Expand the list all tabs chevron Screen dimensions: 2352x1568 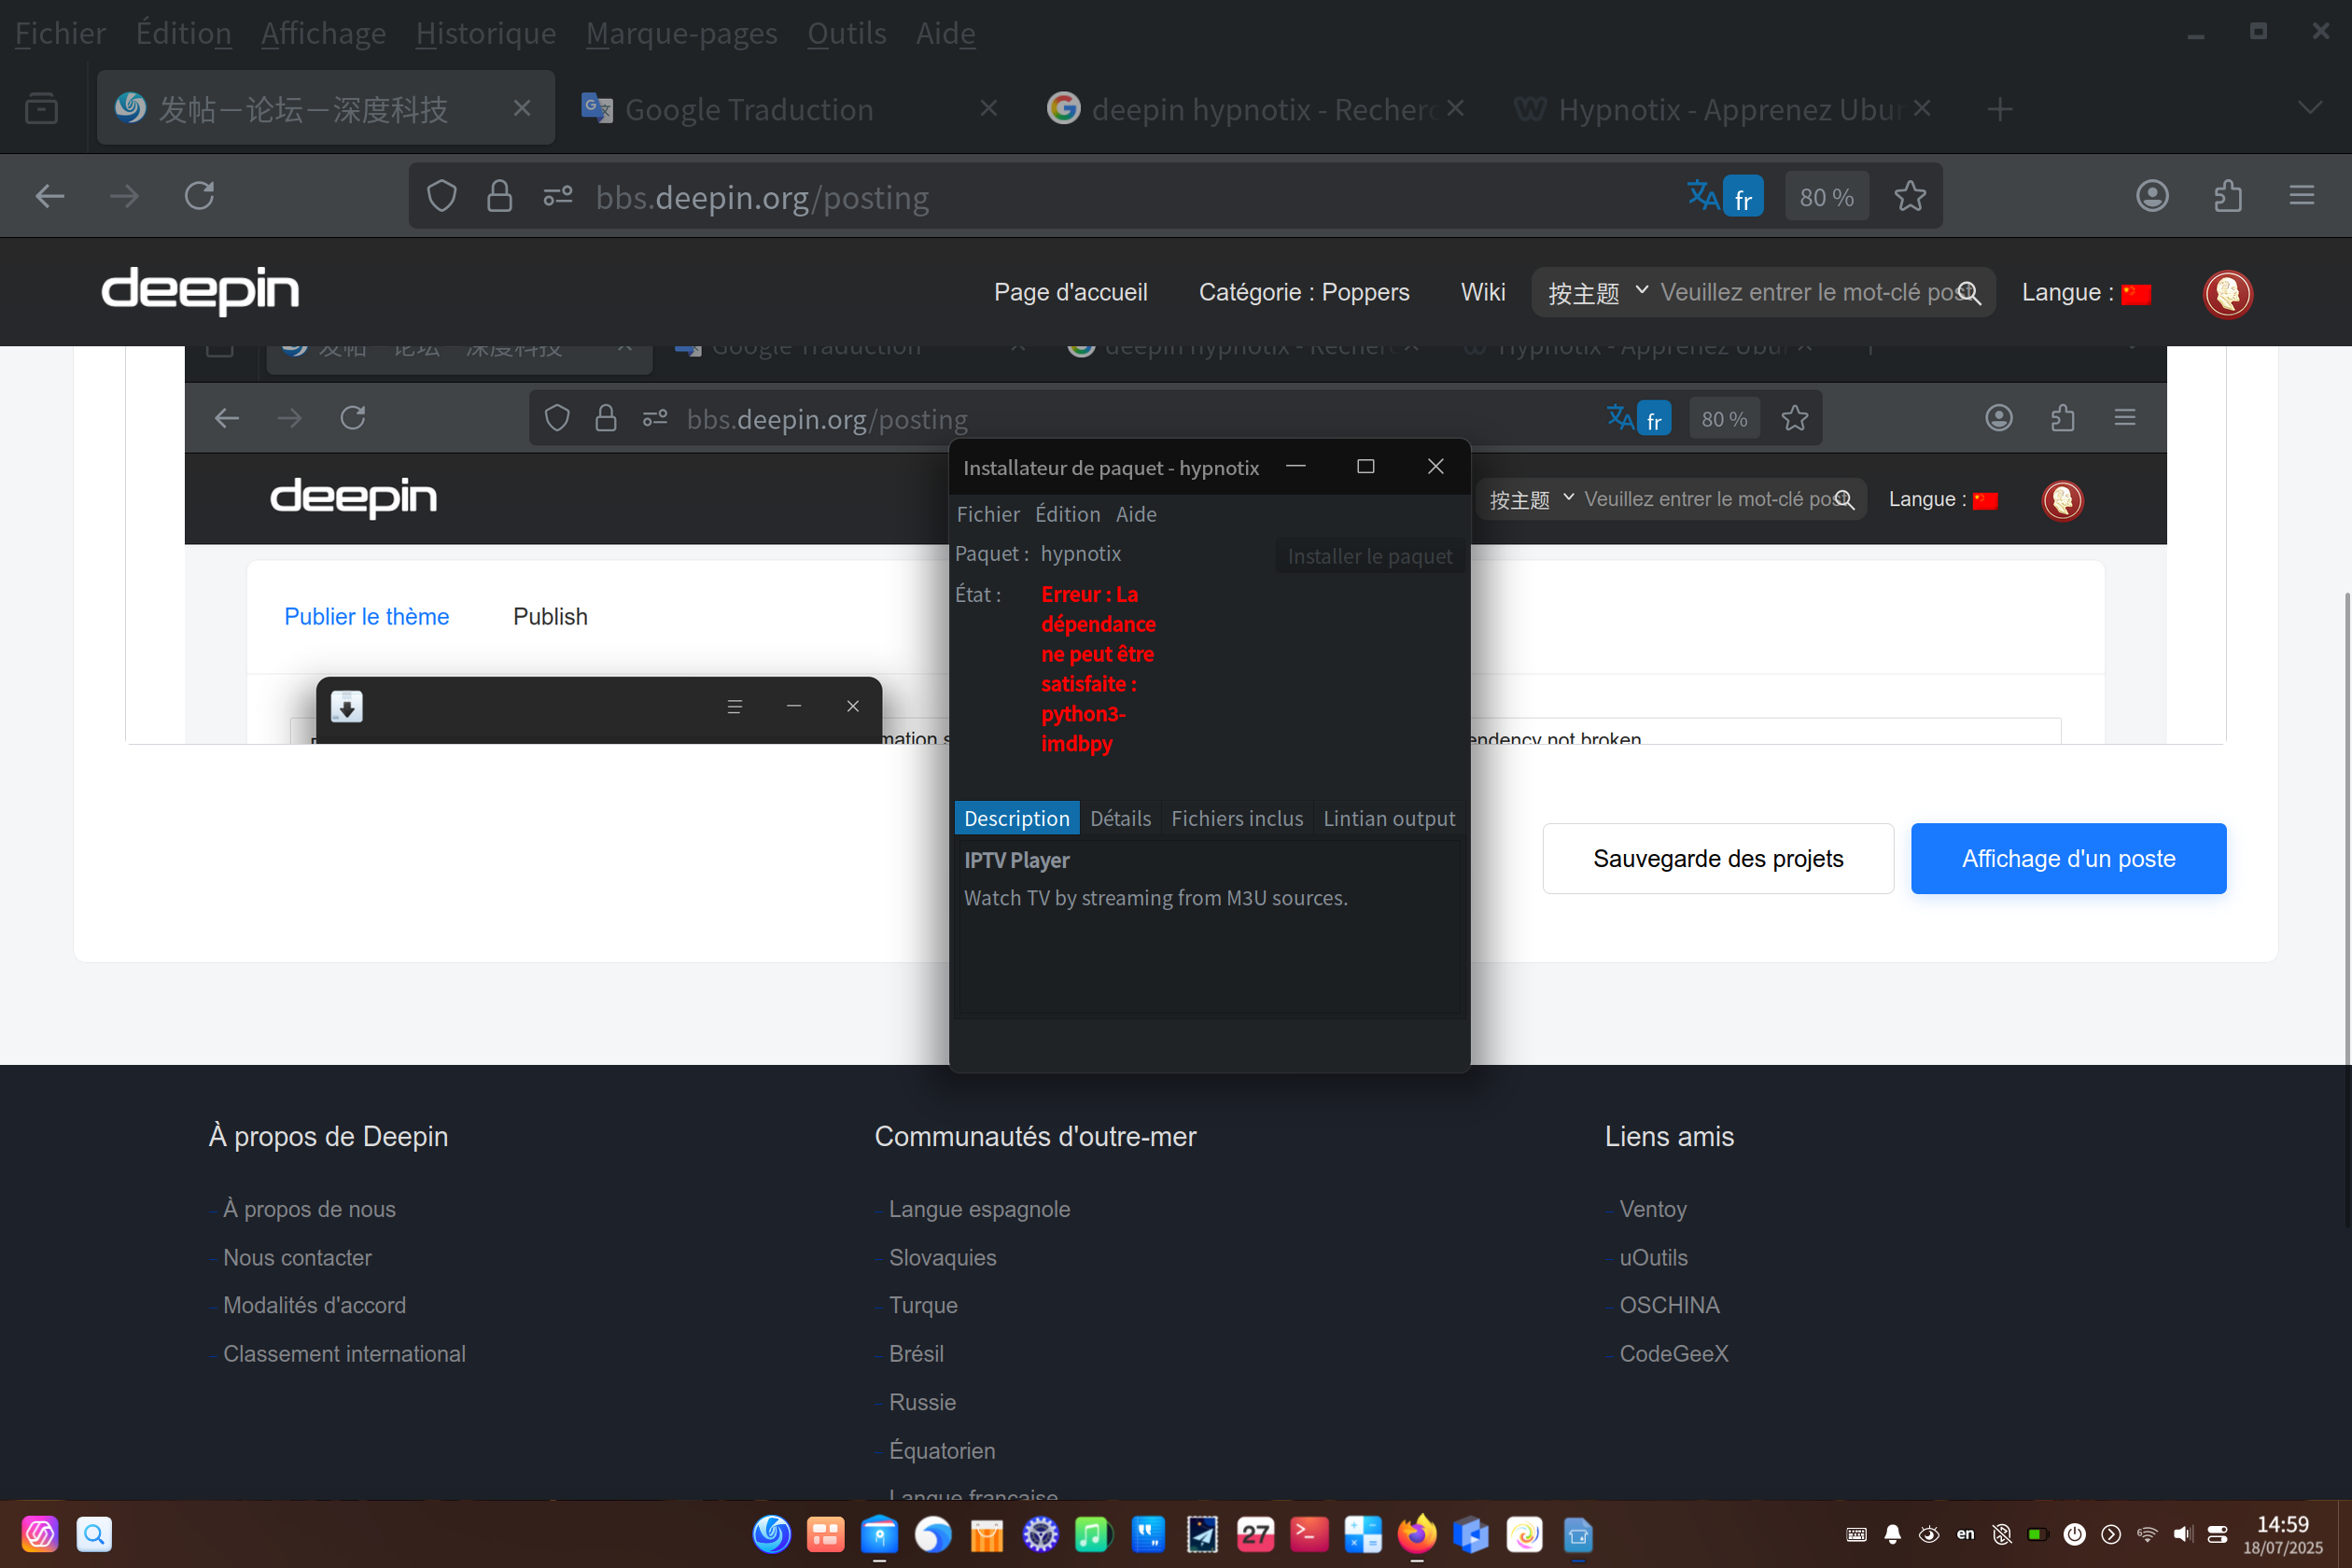tap(2310, 108)
